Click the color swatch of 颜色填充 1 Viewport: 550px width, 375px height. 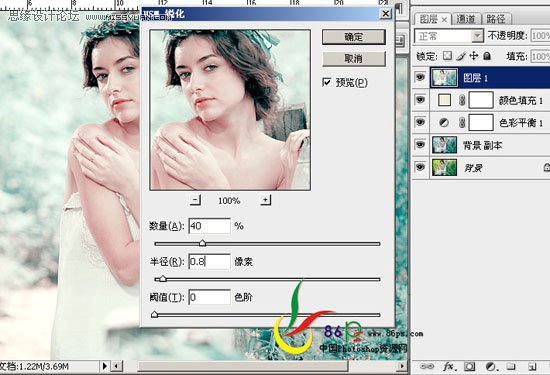pos(444,100)
